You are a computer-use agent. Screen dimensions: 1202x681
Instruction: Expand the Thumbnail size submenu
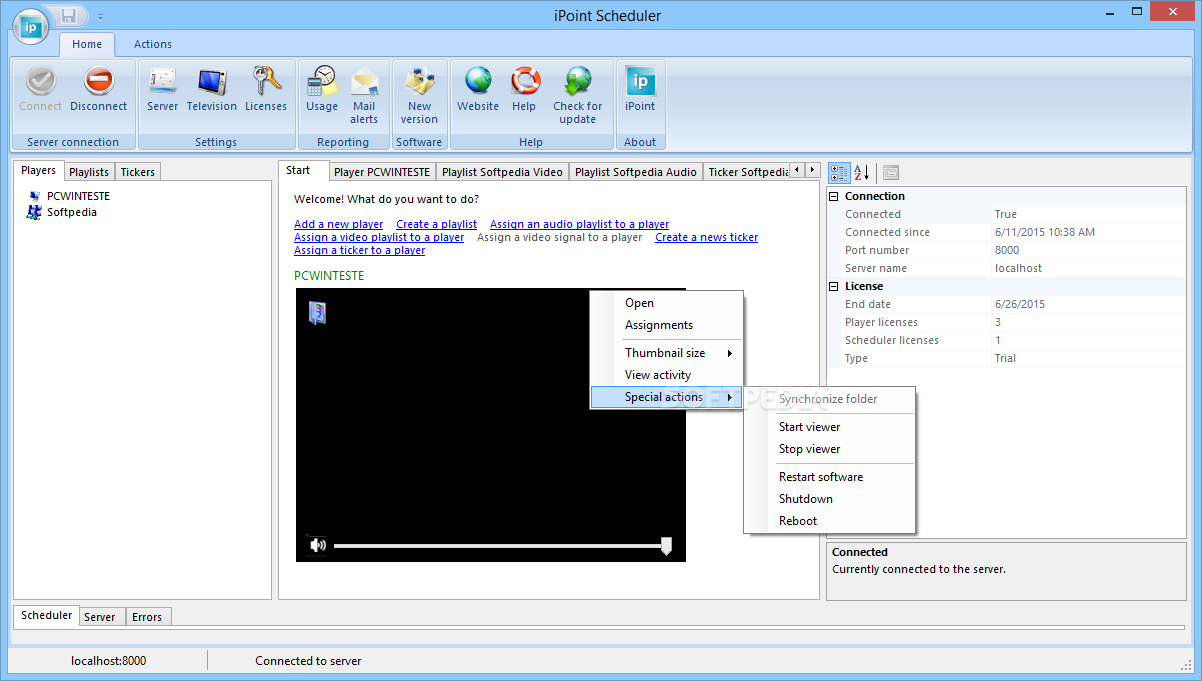[x=667, y=353]
